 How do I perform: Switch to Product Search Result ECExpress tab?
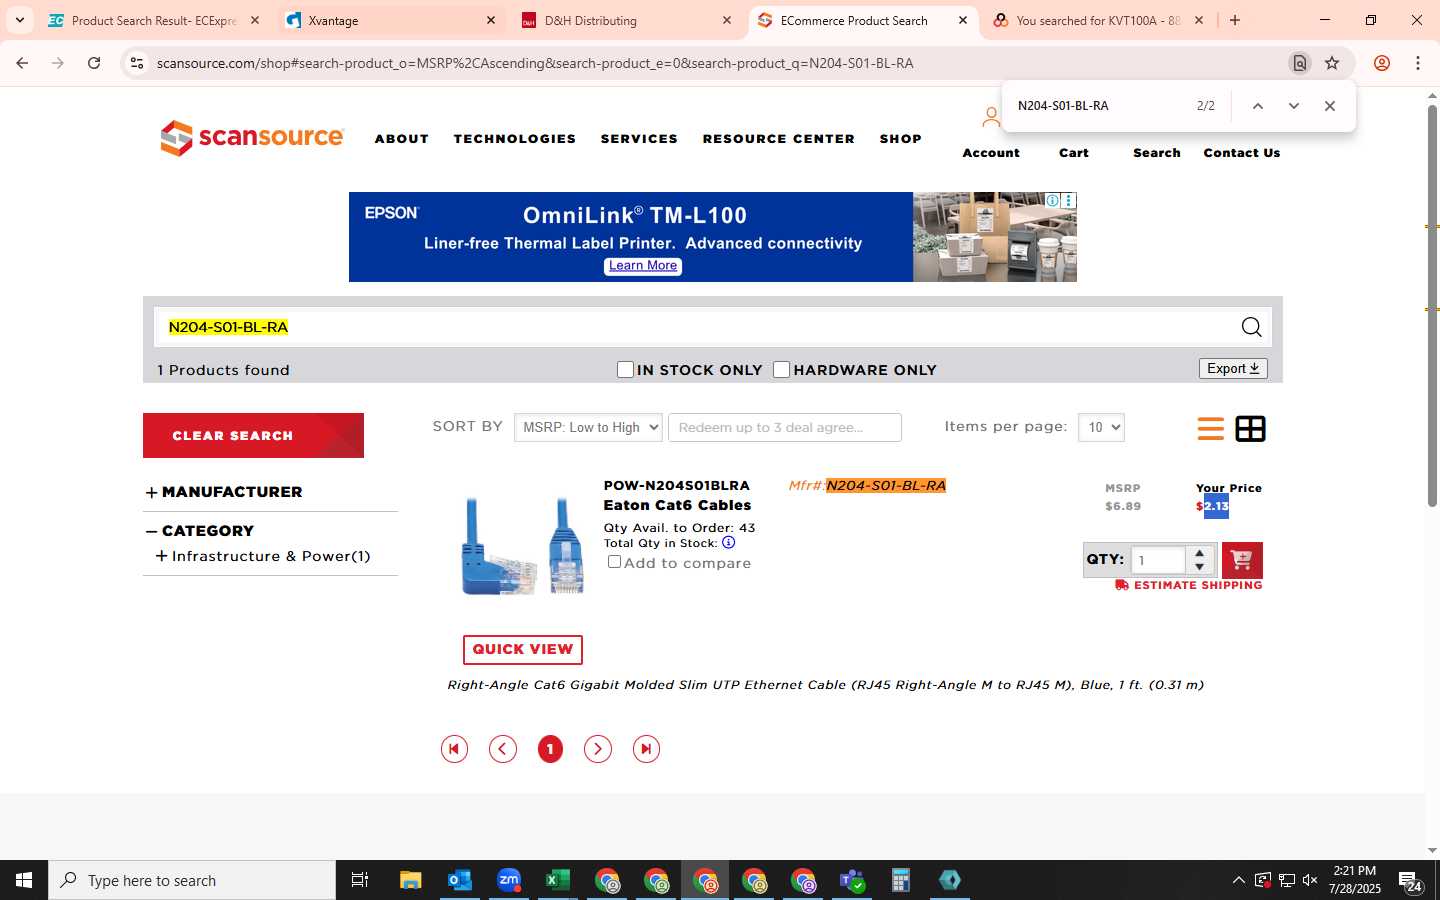154,20
